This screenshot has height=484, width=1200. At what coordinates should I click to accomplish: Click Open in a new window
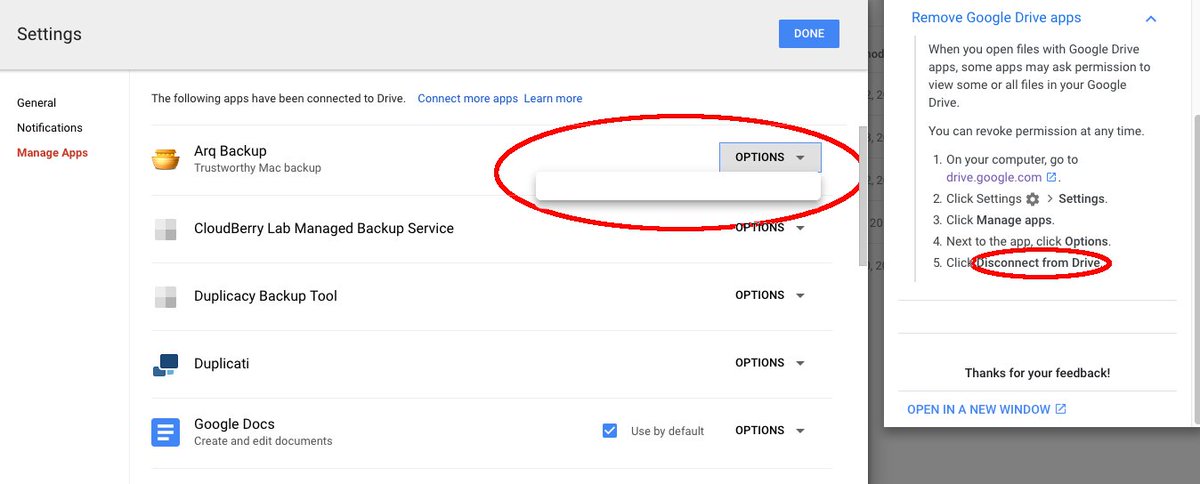pyautogui.click(x=979, y=409)
